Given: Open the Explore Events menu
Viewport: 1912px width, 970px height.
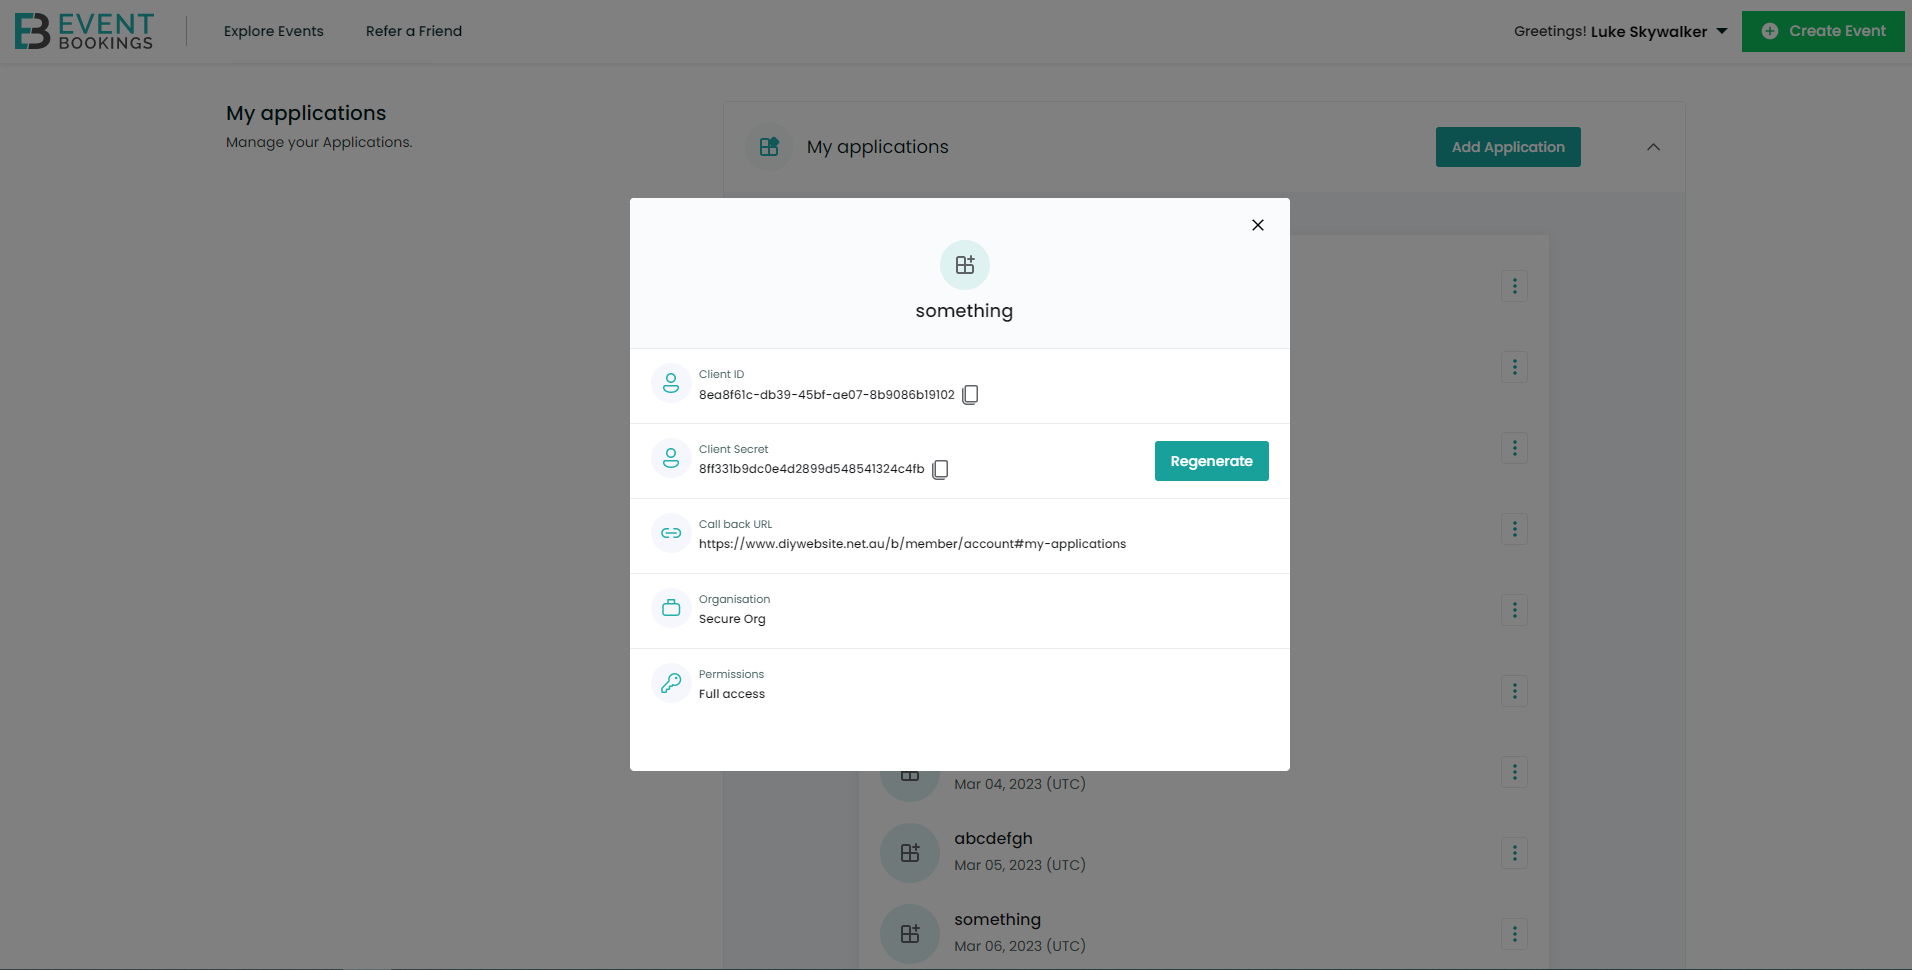Looking at the screenshot, I should [x=274, y=31].
